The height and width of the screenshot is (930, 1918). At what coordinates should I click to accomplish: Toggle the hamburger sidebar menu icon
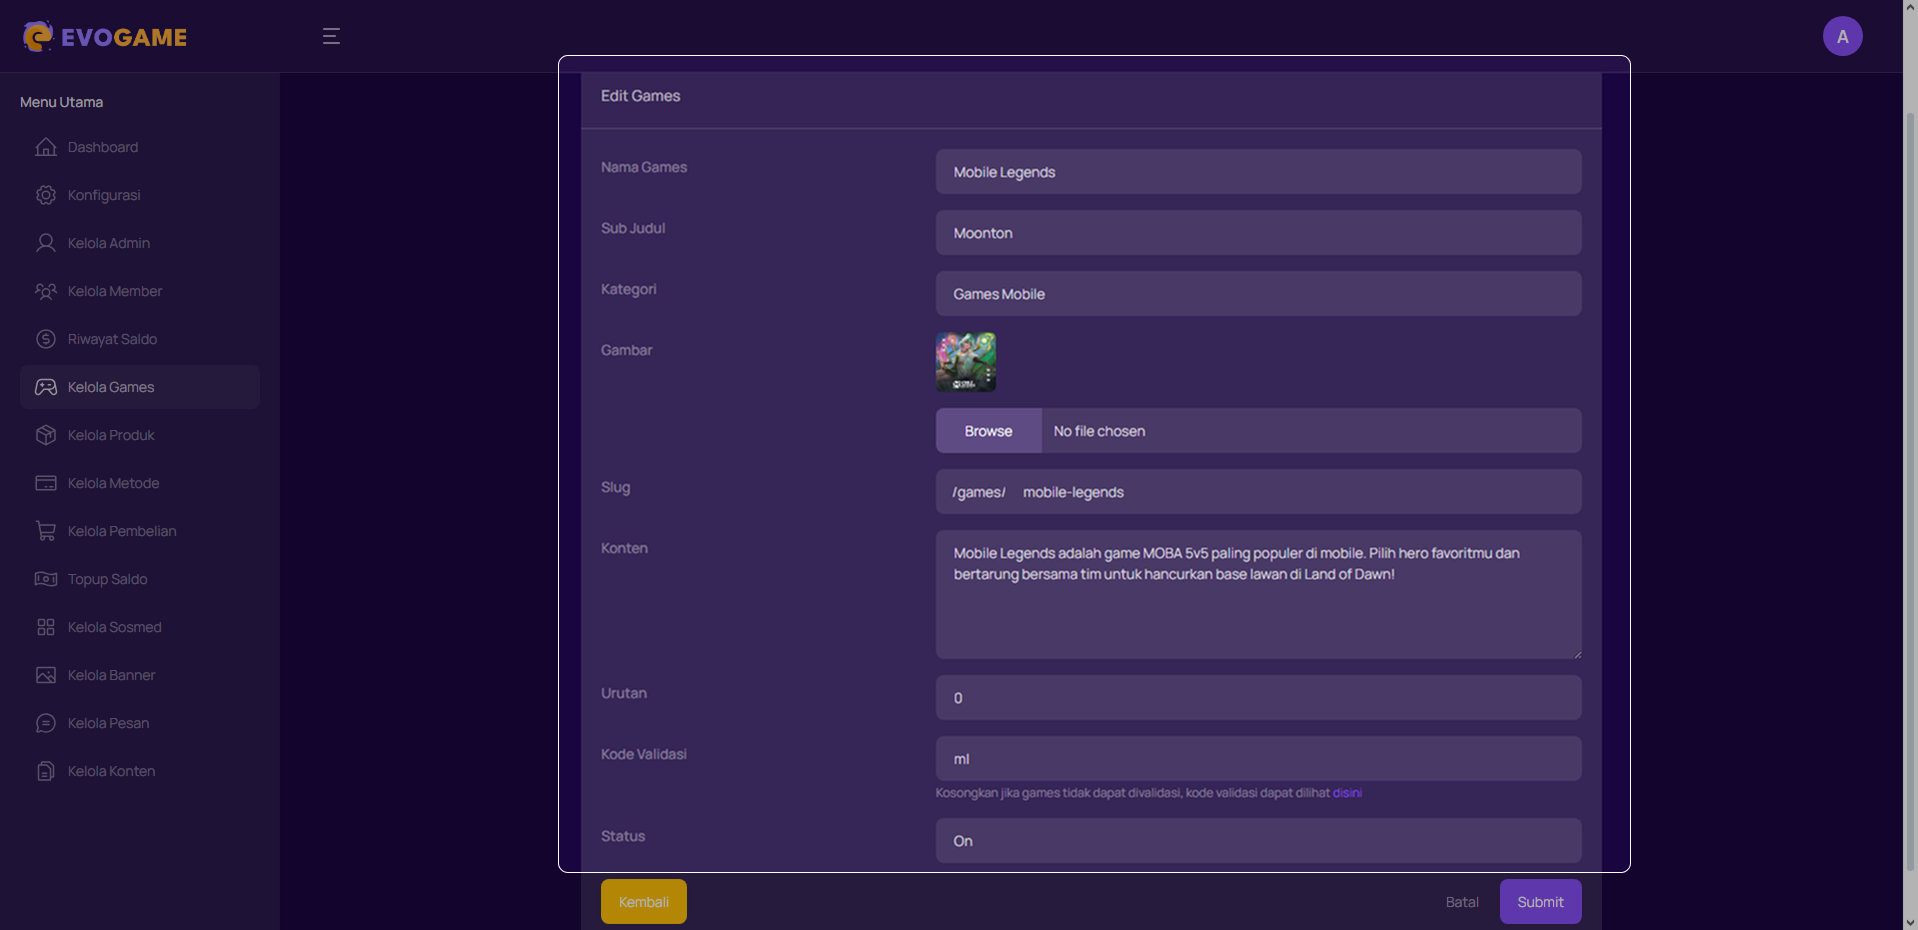pos(331,36)
